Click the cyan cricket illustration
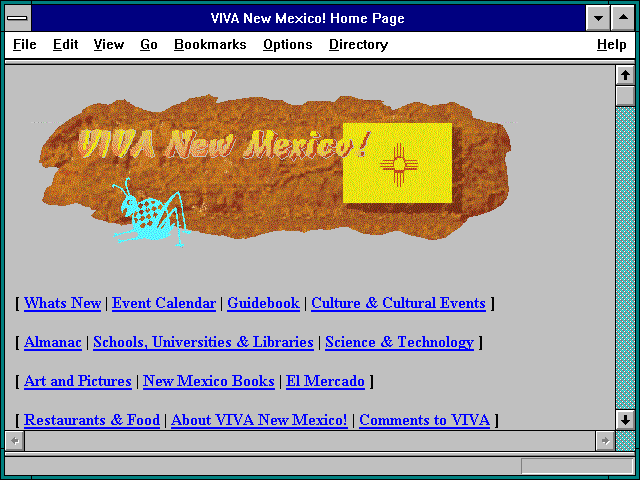The height and width of the screenshot is (480, 640). (x=151, y=213)
